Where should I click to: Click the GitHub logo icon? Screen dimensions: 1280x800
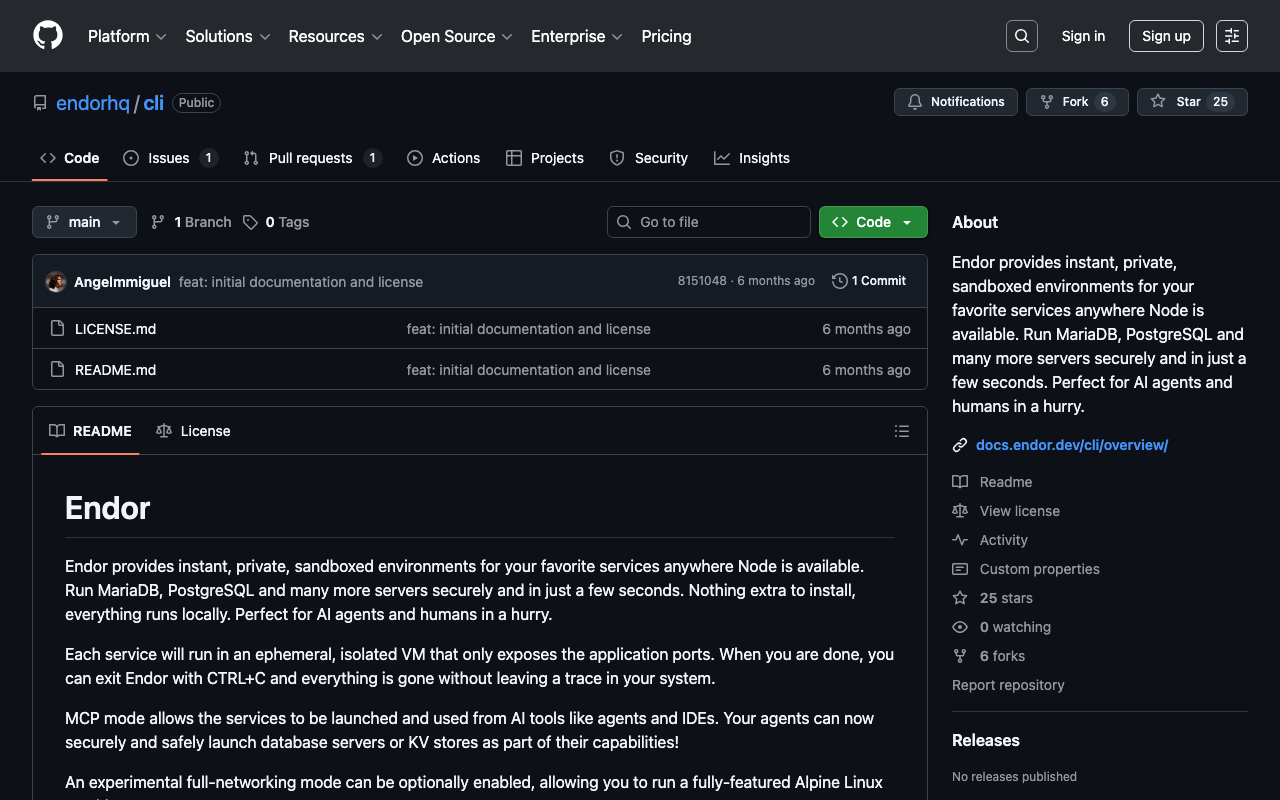pos(48,36)
